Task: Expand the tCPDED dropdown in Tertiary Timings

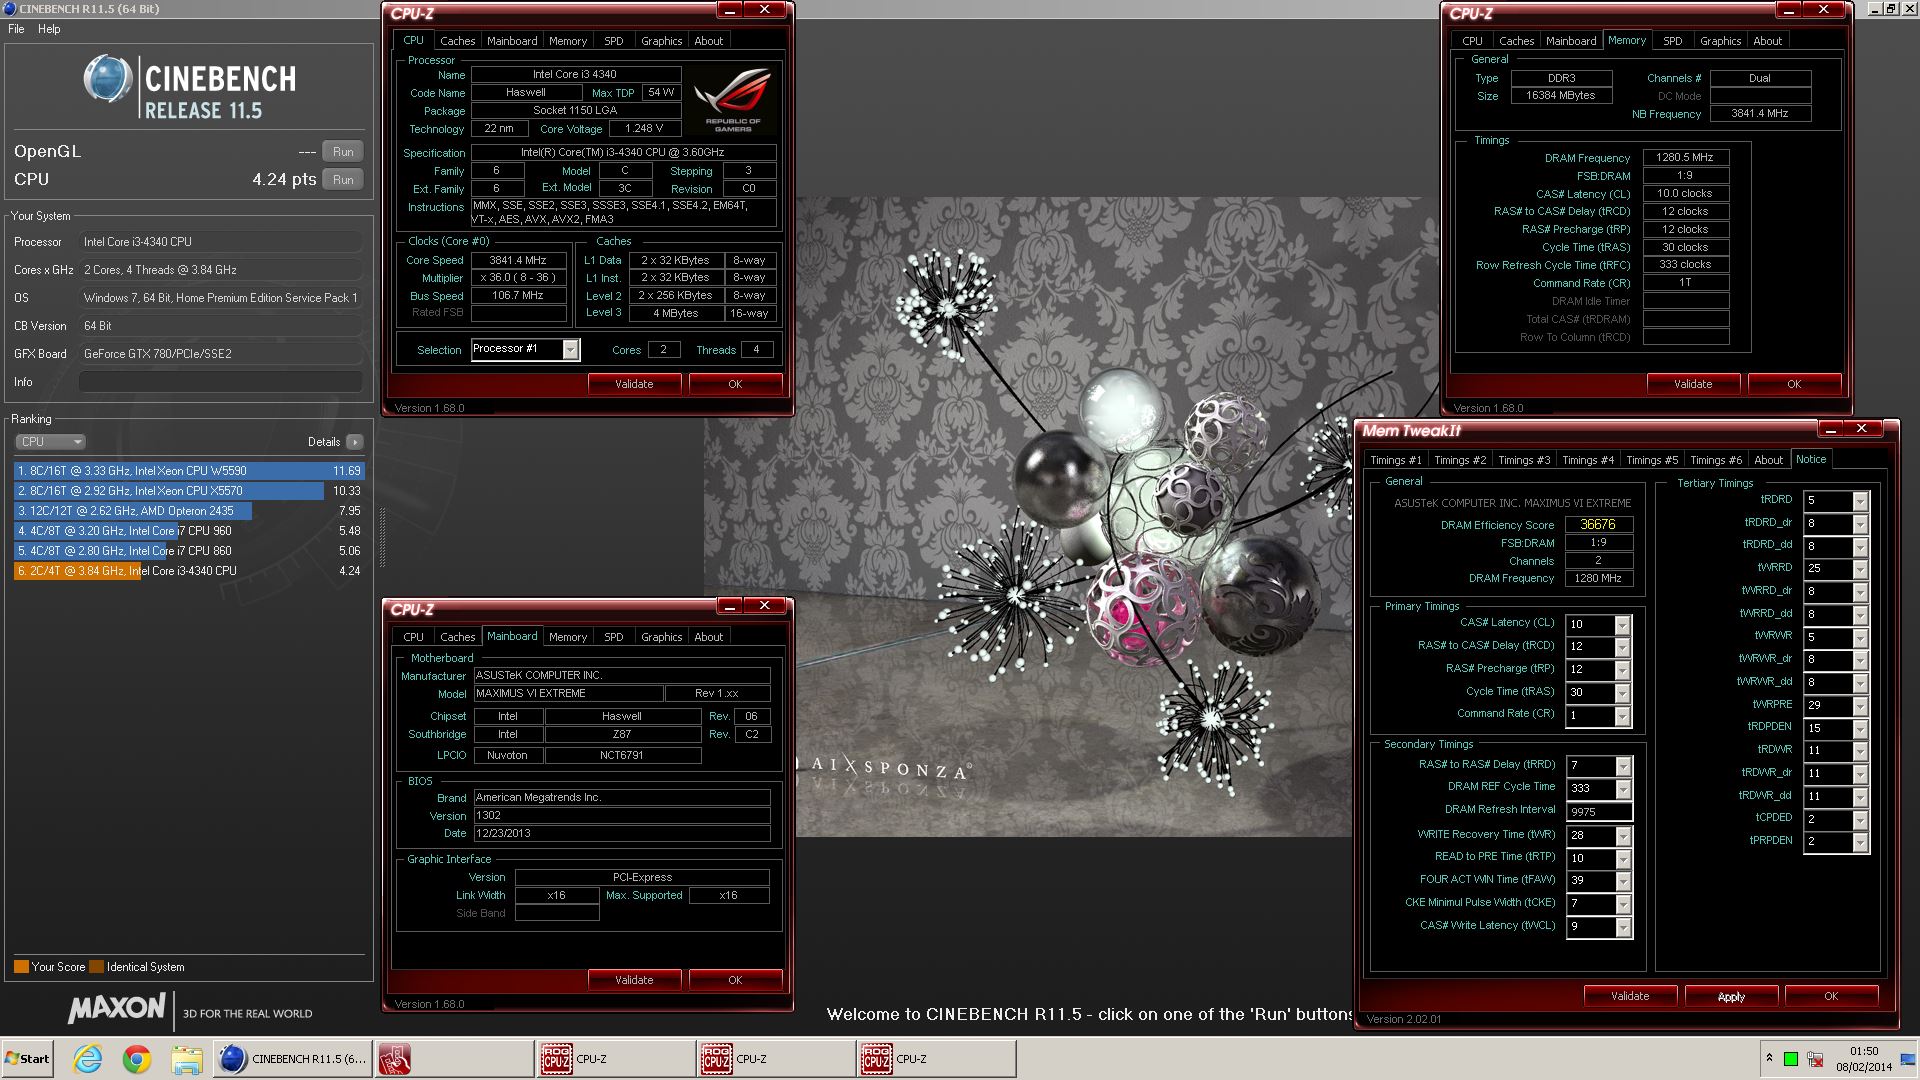Action: pos(1860,820)
